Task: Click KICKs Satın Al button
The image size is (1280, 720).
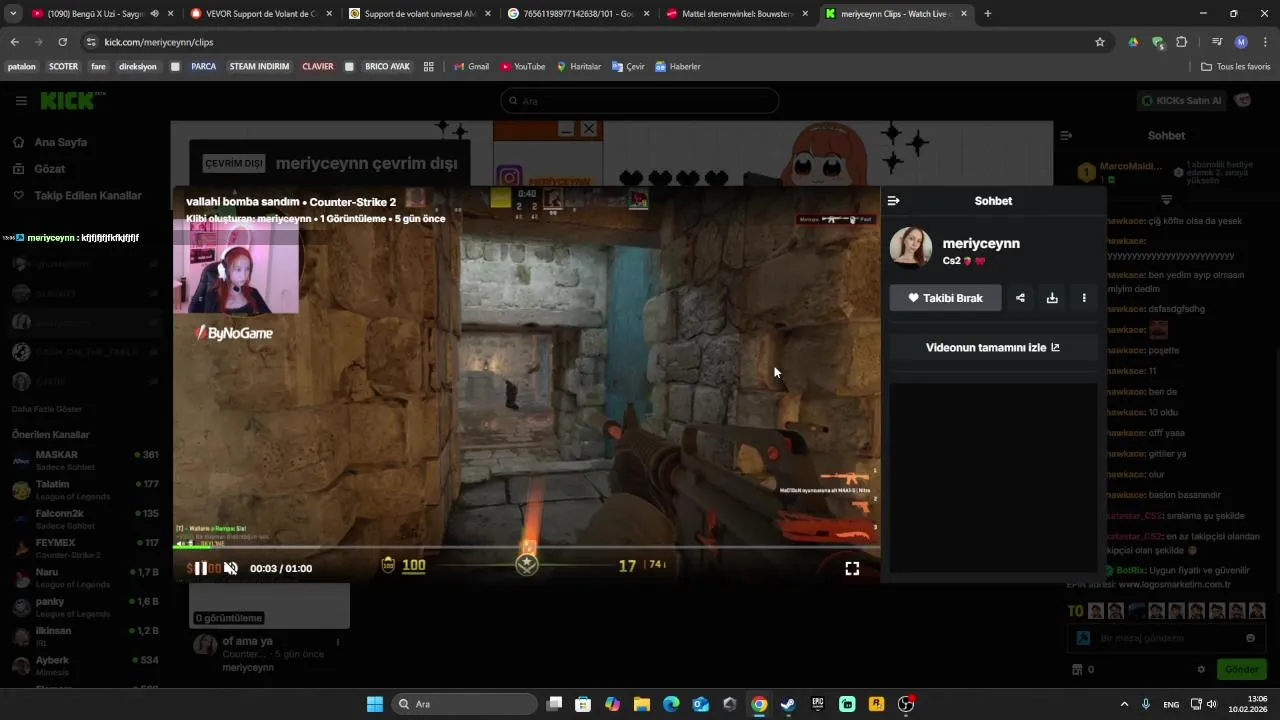Action: coord(1183,101)
